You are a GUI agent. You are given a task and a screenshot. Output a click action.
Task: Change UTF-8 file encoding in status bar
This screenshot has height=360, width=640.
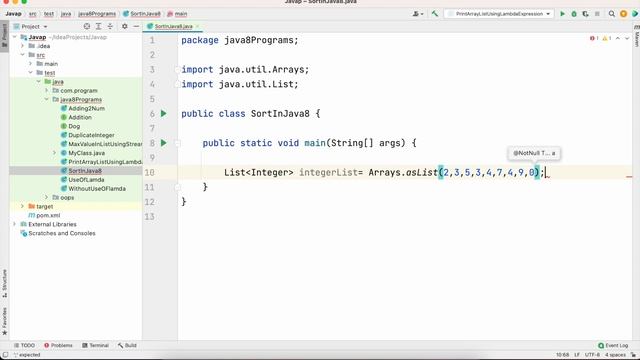click(592, 355)
